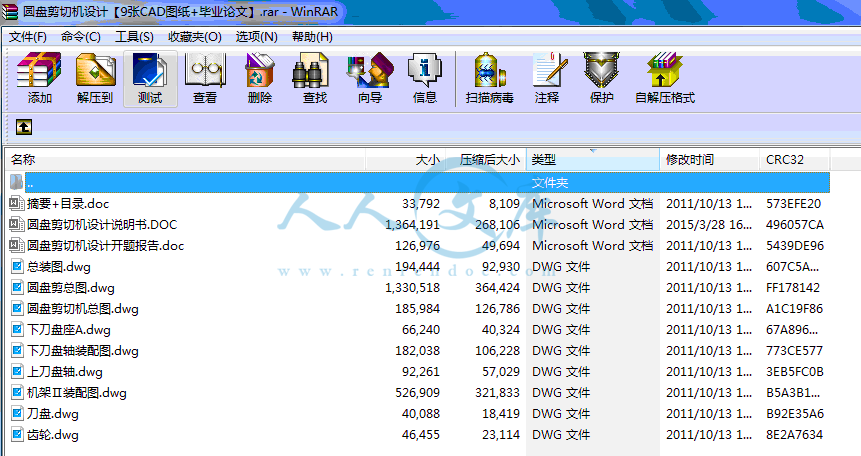The width and height of the screenshot is (861, 456).
Task: Select the file name 上刀盘轴.dwg
Action: point(65,371)
